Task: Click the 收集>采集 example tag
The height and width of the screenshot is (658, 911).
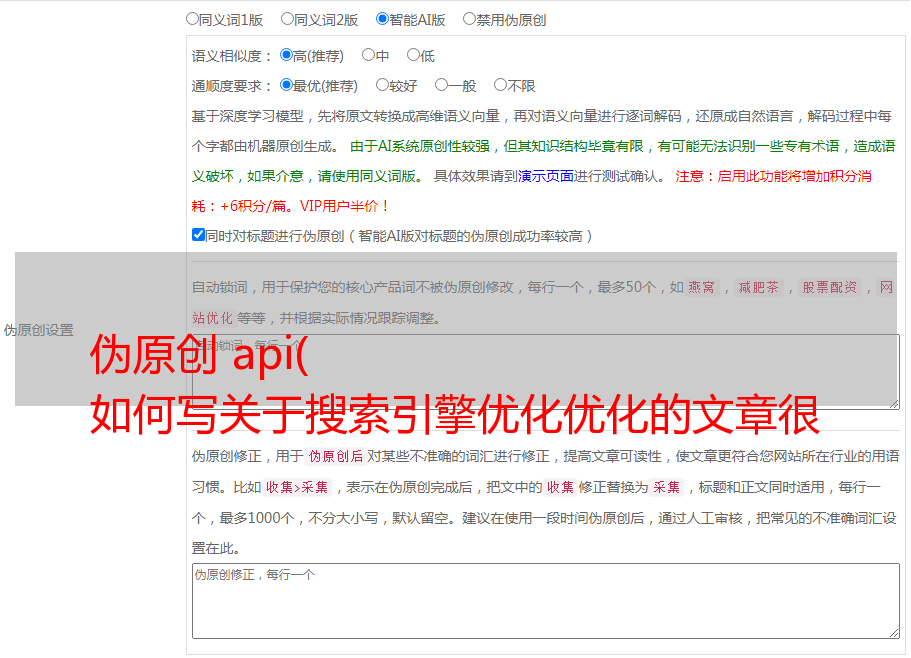Action: pos(297,488)
